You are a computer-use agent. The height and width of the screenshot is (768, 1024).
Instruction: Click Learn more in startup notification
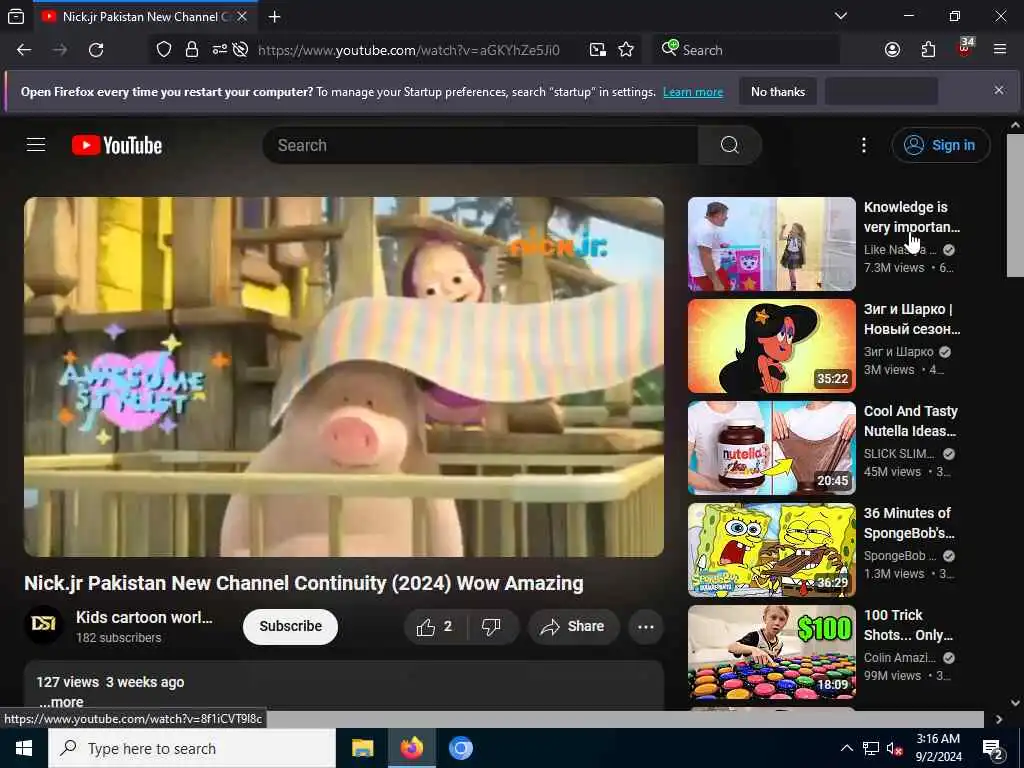click(x=693, y=92)
